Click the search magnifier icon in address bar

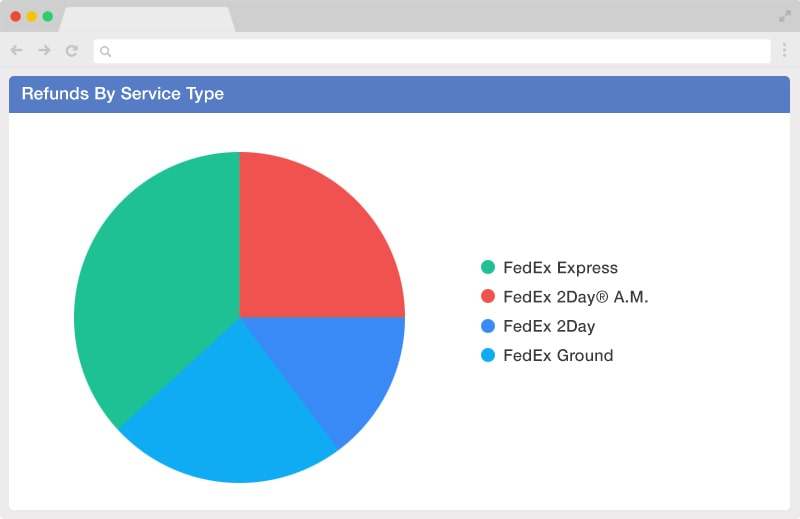click(106, 51)
